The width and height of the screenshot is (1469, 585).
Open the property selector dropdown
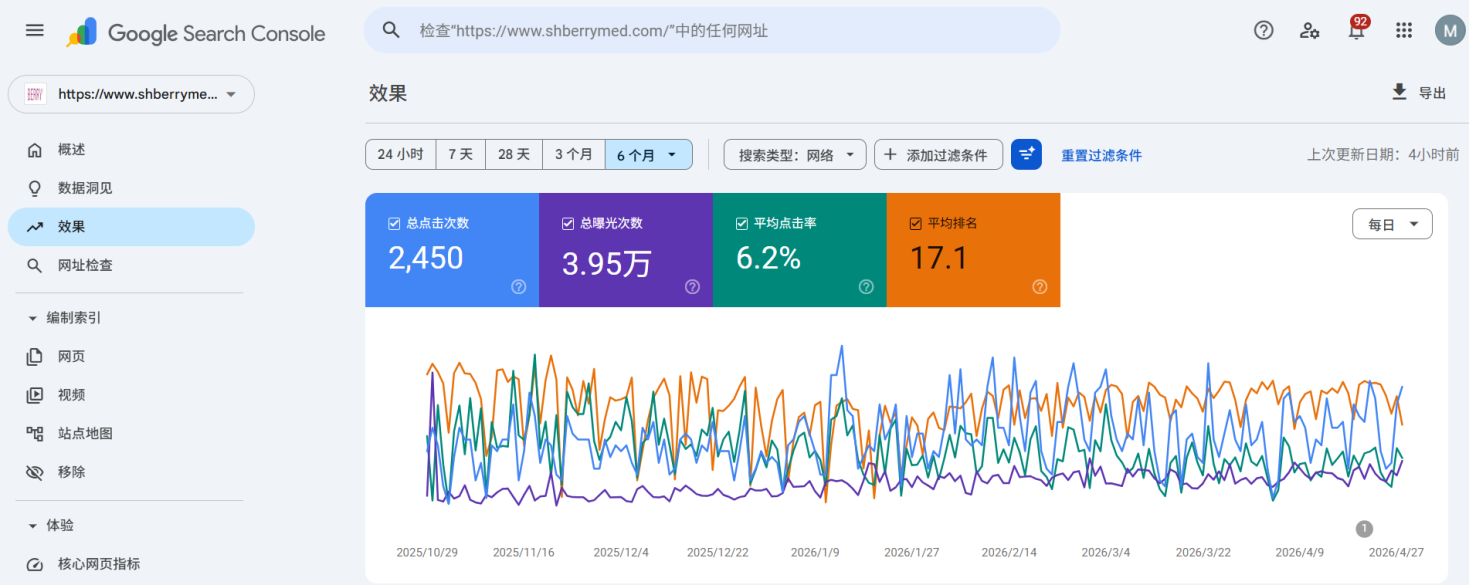coord(131,94)
